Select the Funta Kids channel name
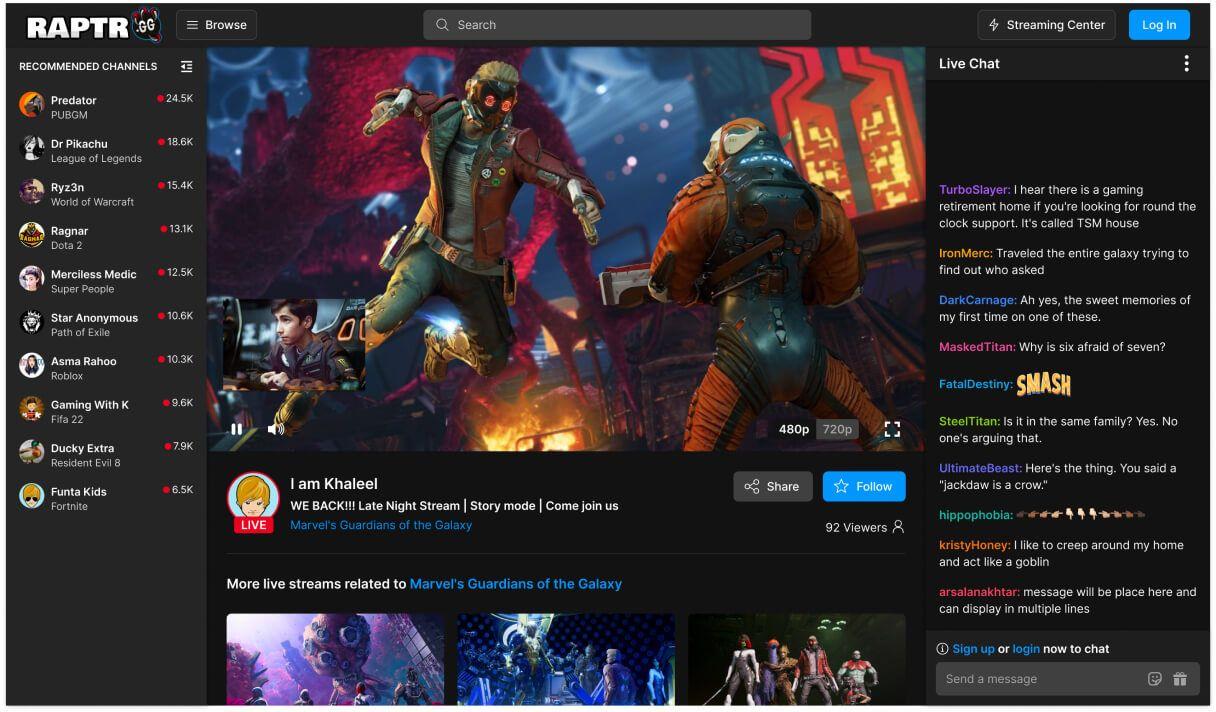1216x712 pixels. pos(79,491)
